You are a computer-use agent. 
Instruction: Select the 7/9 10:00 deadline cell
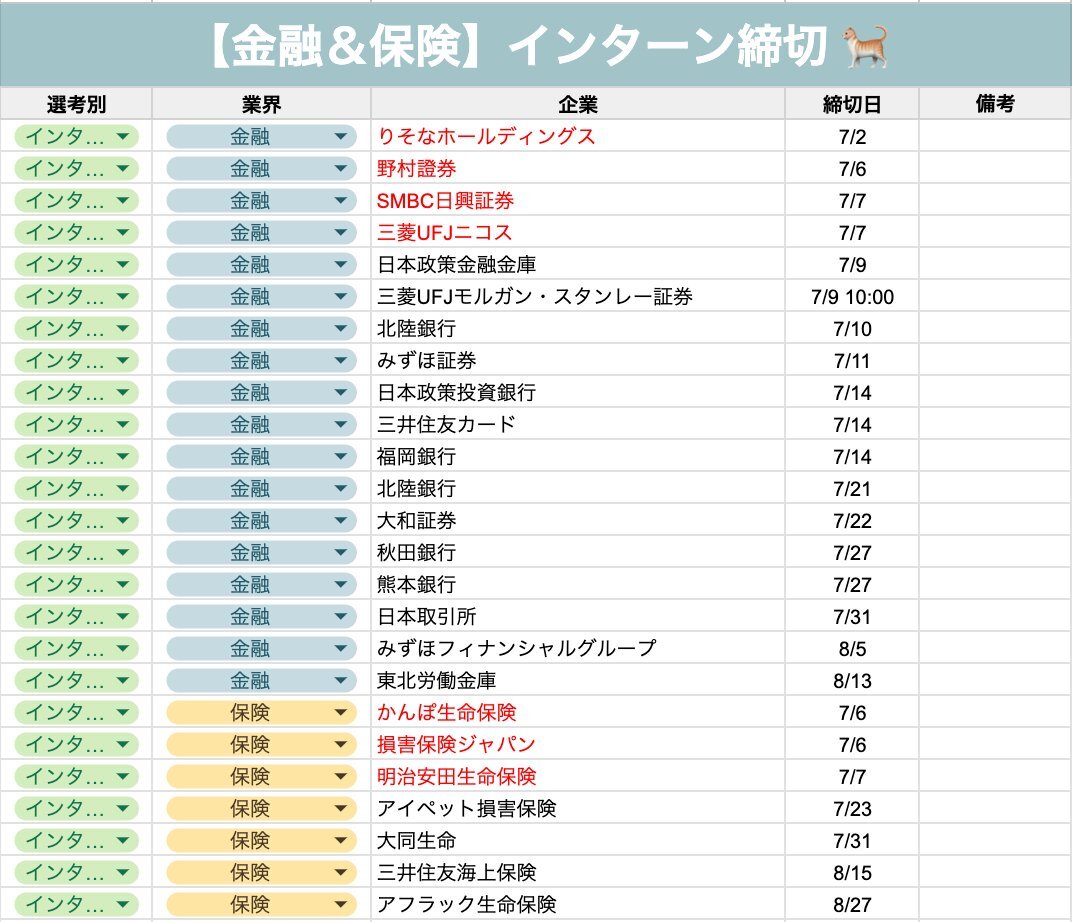pyautogui.click(x=852, y=297)
